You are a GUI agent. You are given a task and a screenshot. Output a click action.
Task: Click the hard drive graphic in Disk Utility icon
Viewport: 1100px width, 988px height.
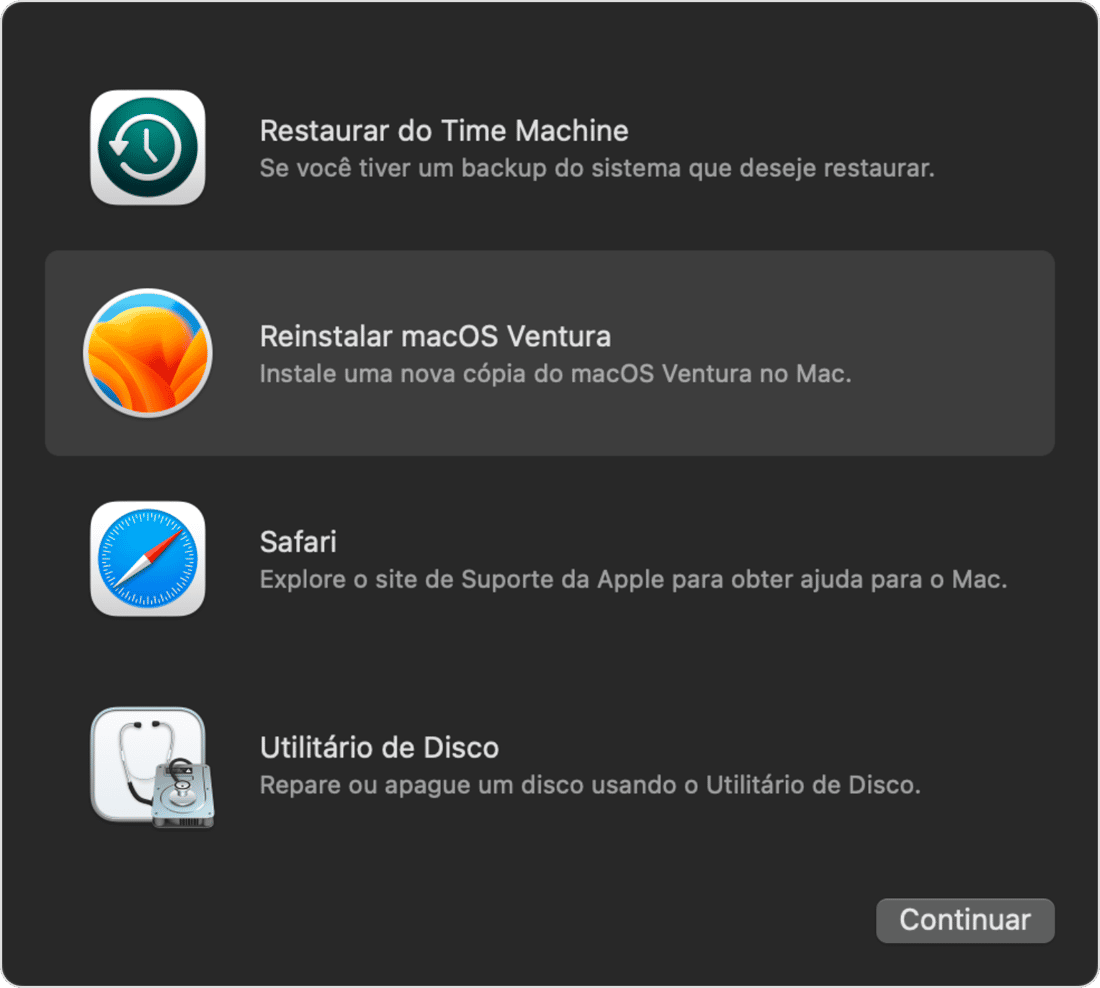pos(183,794)
